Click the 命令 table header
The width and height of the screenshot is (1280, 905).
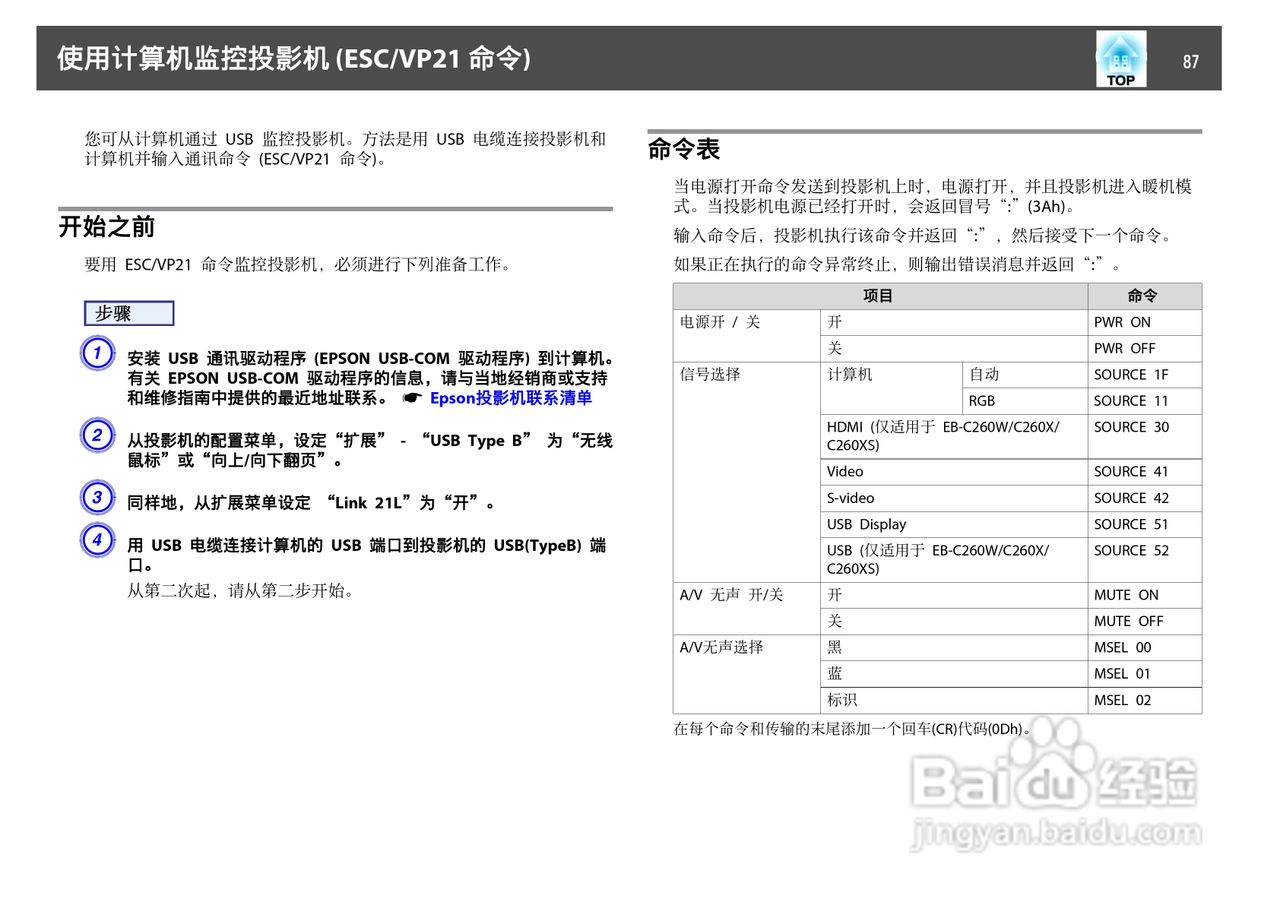(1143, 296)
